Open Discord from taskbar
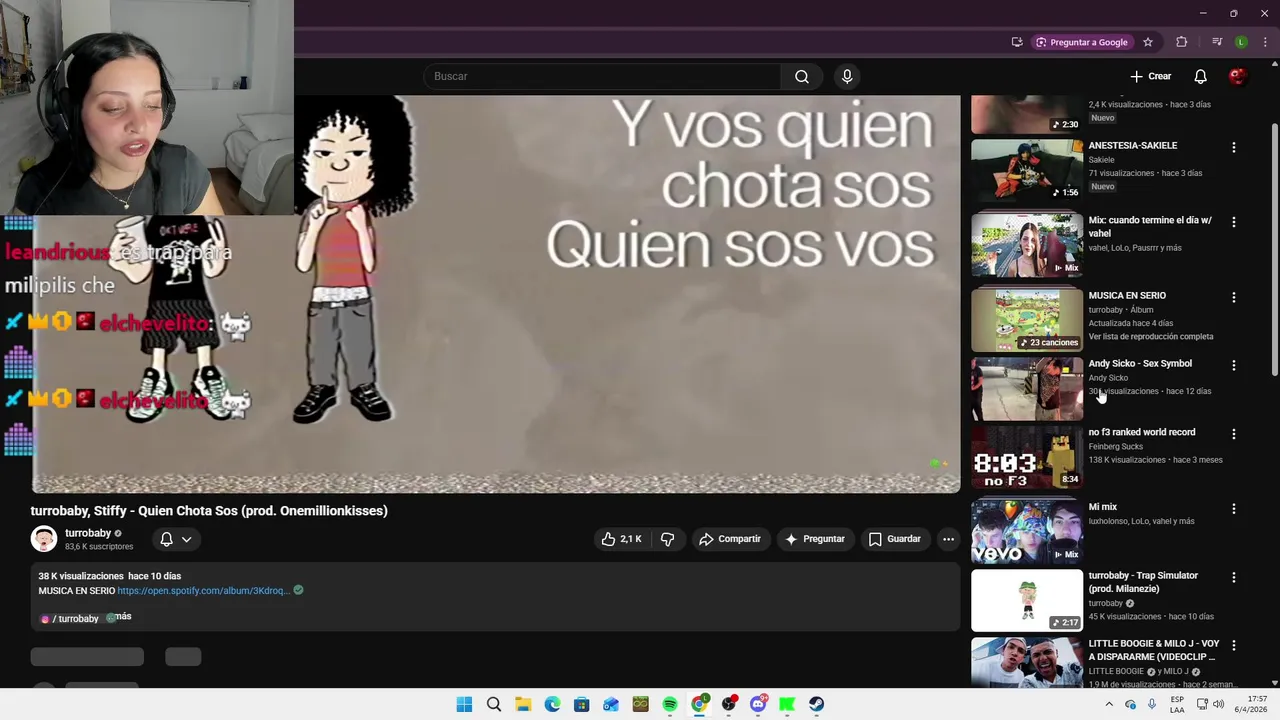Viewport: 1280px width, 720px height. click(758, 704)
